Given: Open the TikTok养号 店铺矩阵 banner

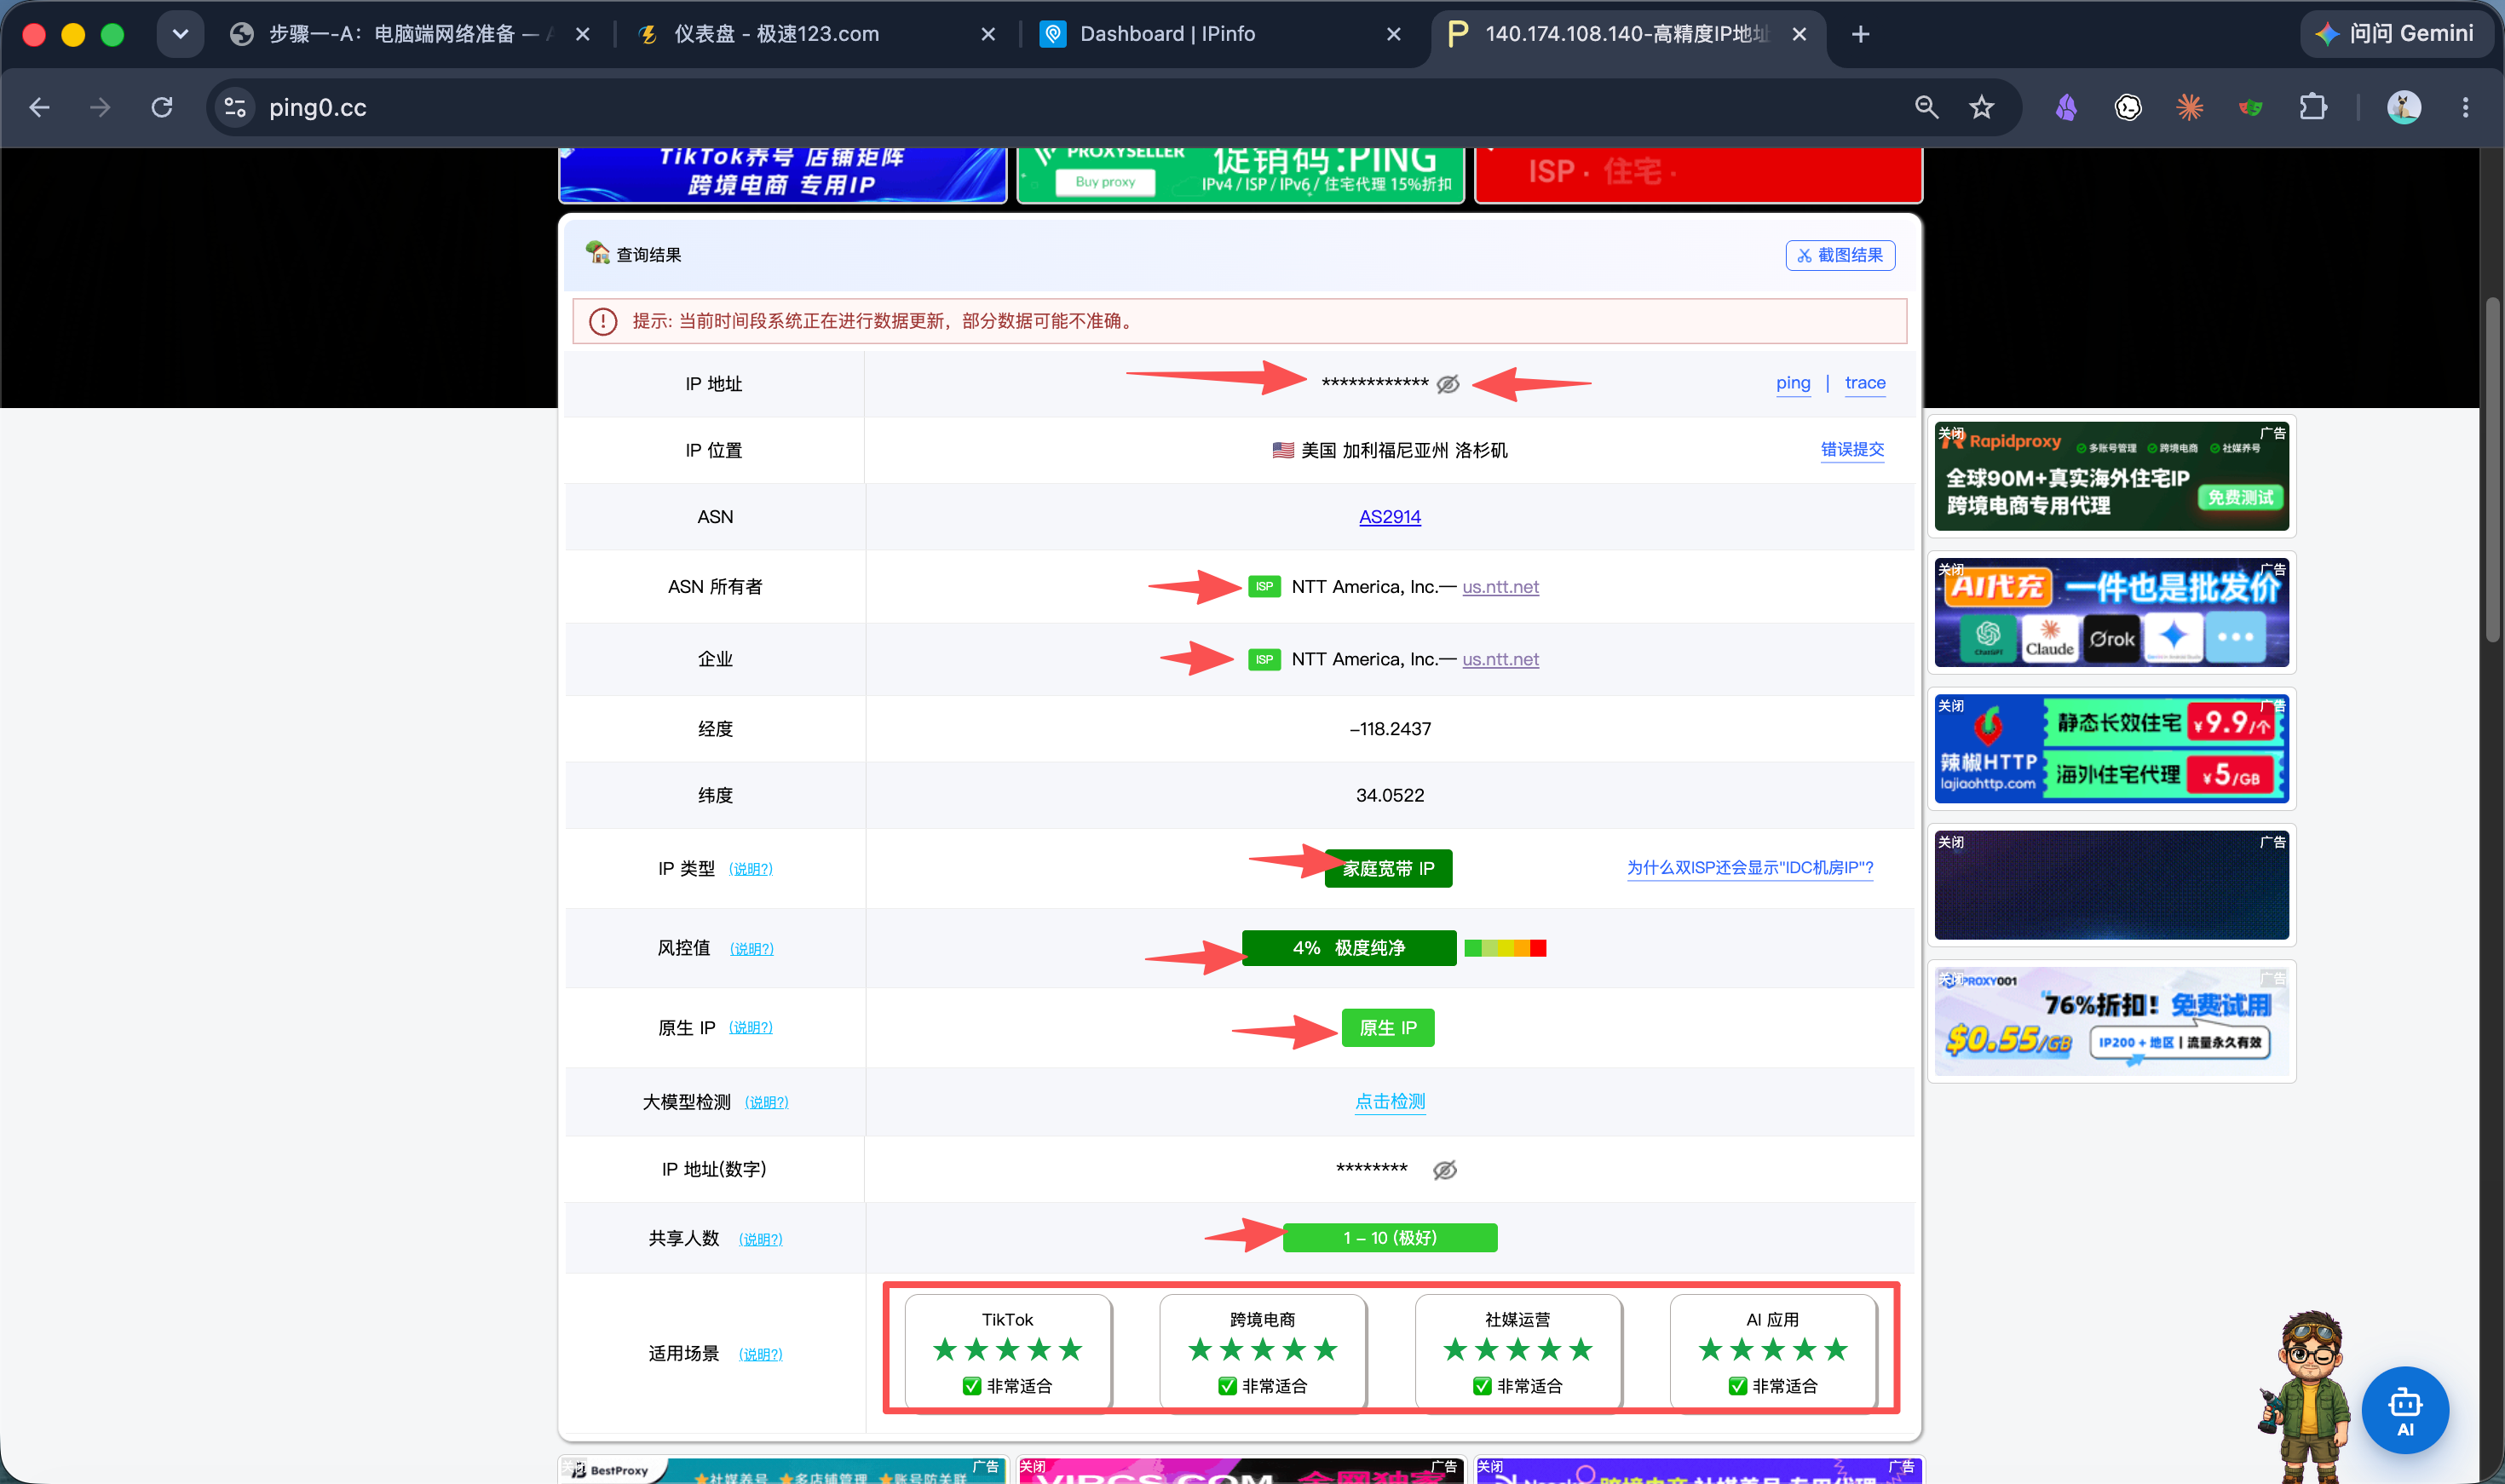Looking at the screenshot, I should pyautogui.click(x=782, y=175).
